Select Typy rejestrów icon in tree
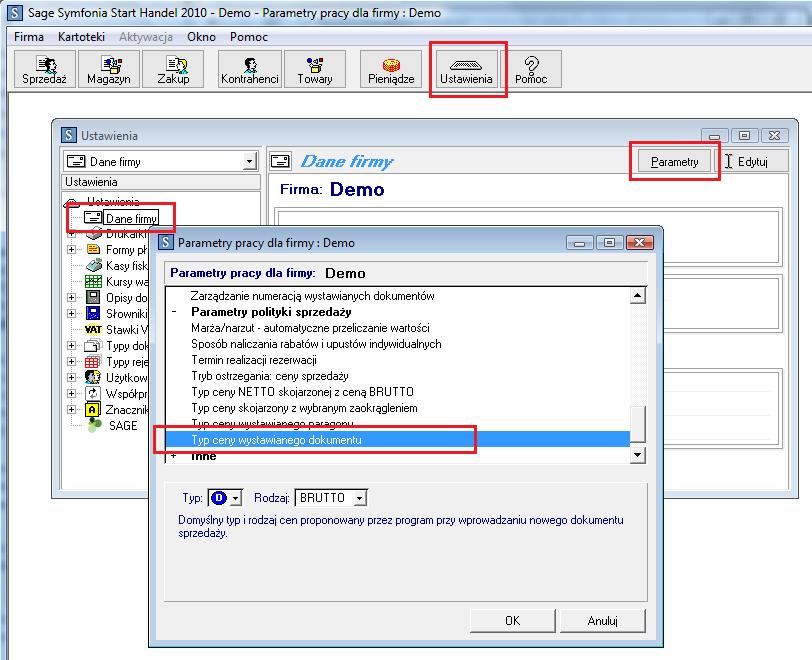This screenshot has width=812, height=660. point(93,362)
